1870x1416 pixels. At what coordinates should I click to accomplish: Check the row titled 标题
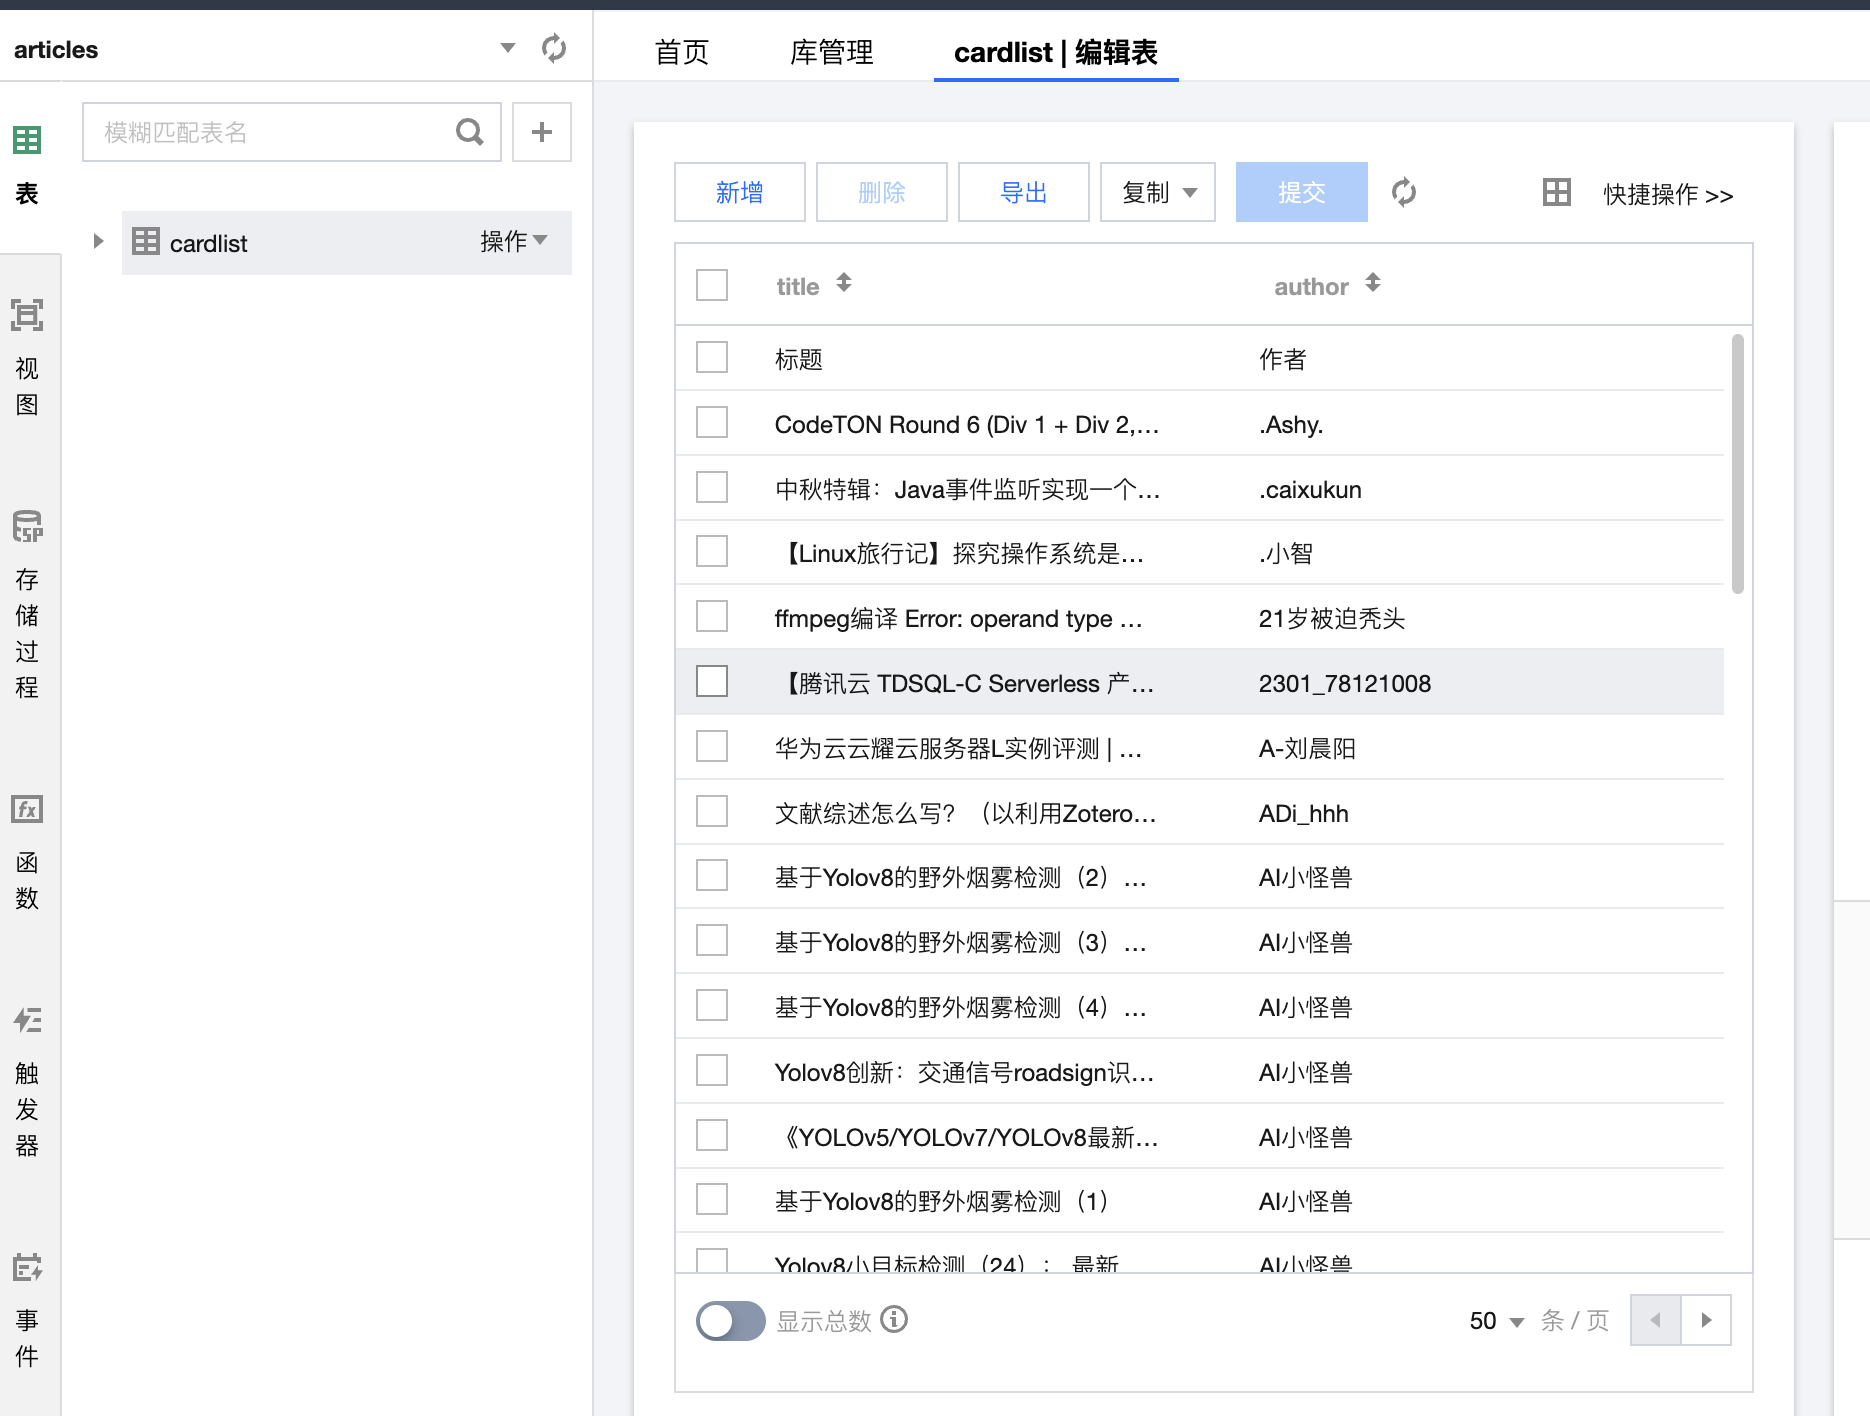(712, 357)
